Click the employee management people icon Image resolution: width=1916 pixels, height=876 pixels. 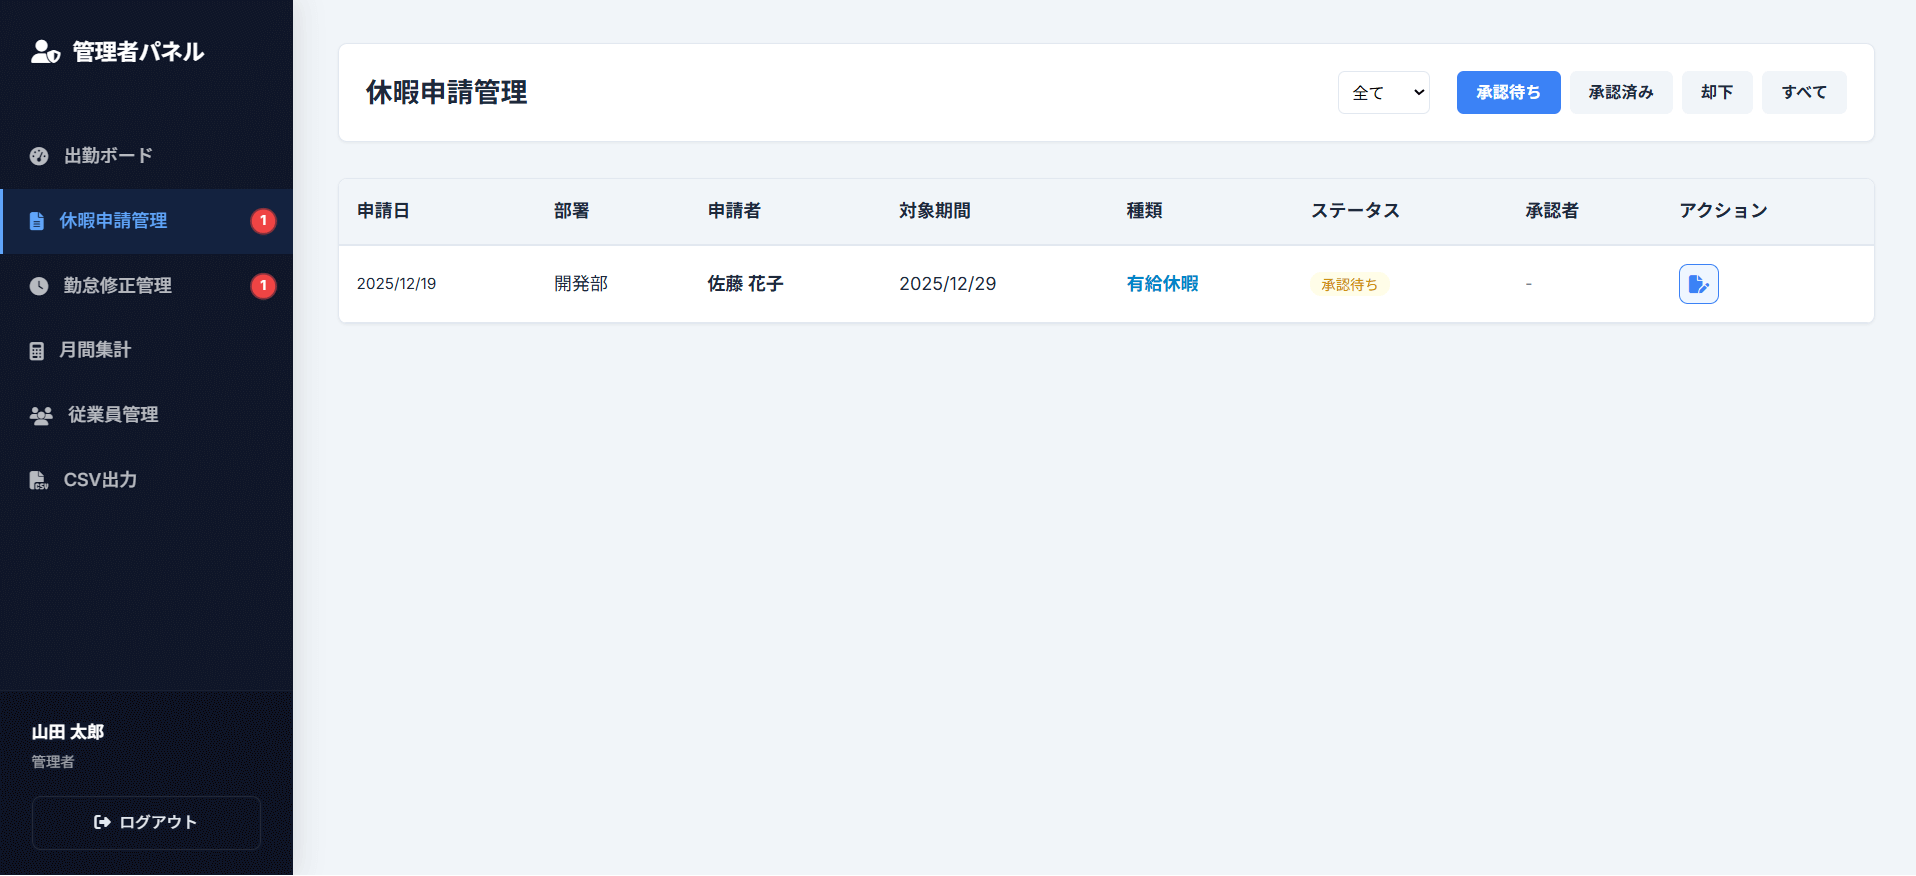41,415
